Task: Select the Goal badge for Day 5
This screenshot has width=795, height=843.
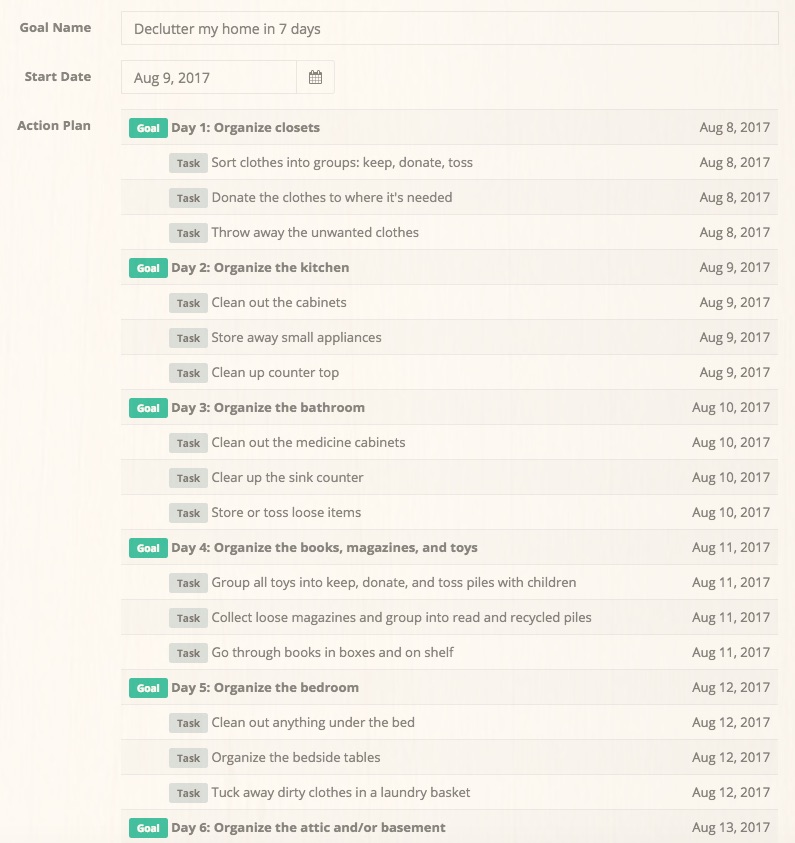Action: tap(147, 688)
